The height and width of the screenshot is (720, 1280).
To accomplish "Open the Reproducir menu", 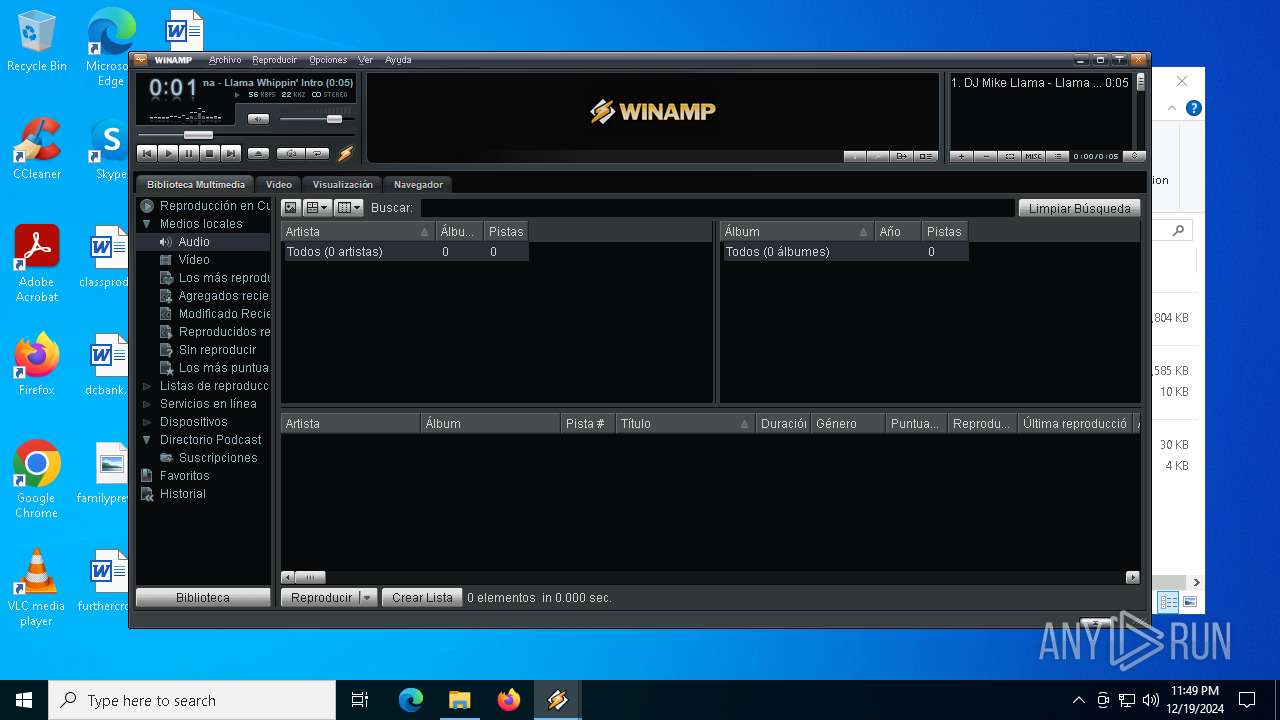I will tap(275, 60).
